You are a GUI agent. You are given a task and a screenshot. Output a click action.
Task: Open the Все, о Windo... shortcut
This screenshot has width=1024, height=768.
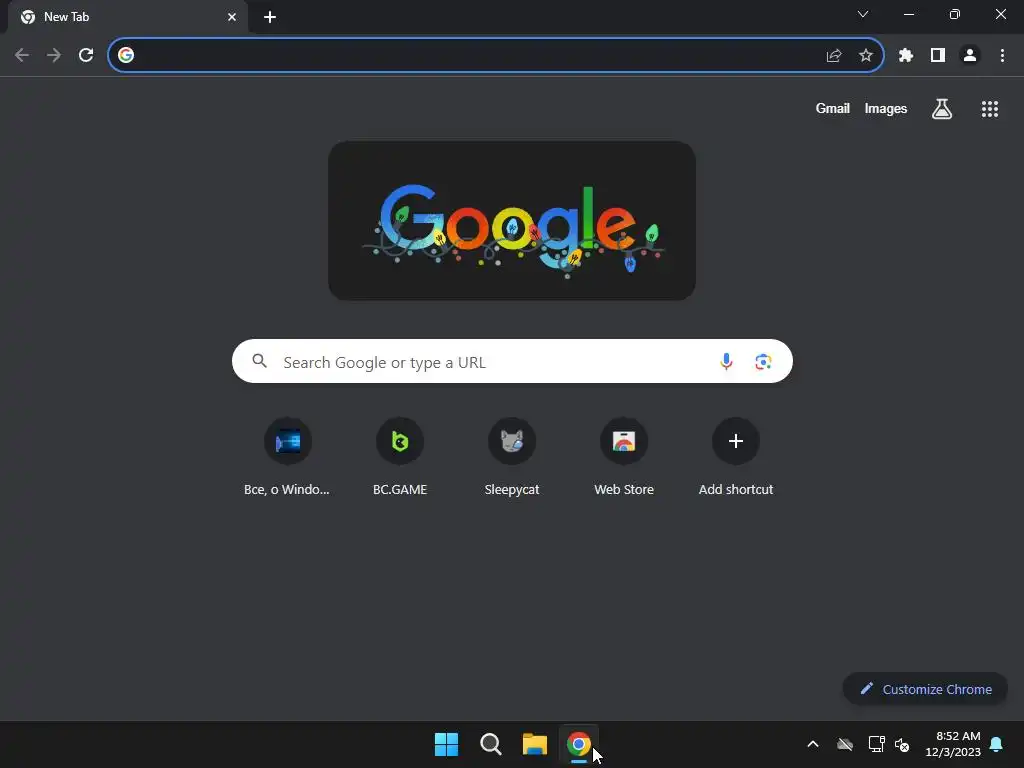[287, 457]
